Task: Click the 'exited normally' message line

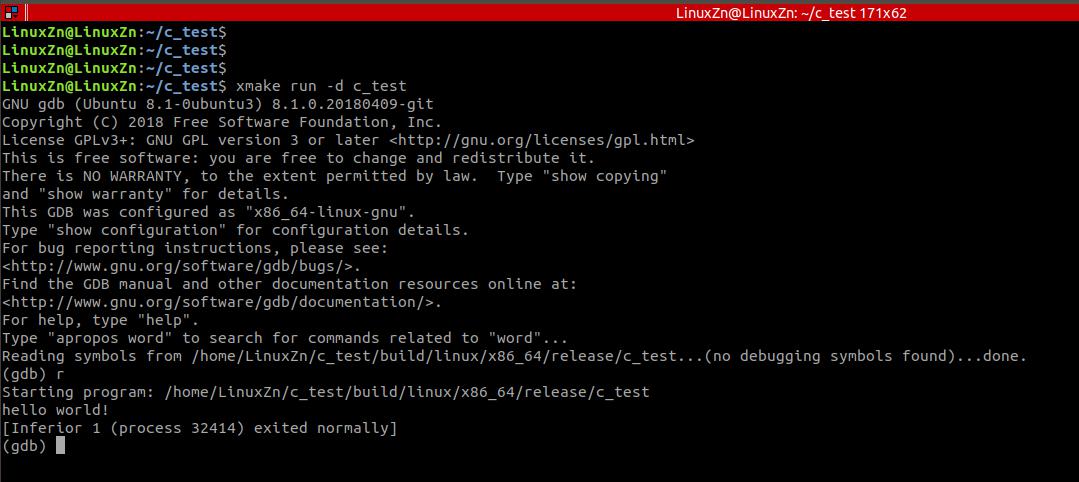Action: (x=200, y=428)
